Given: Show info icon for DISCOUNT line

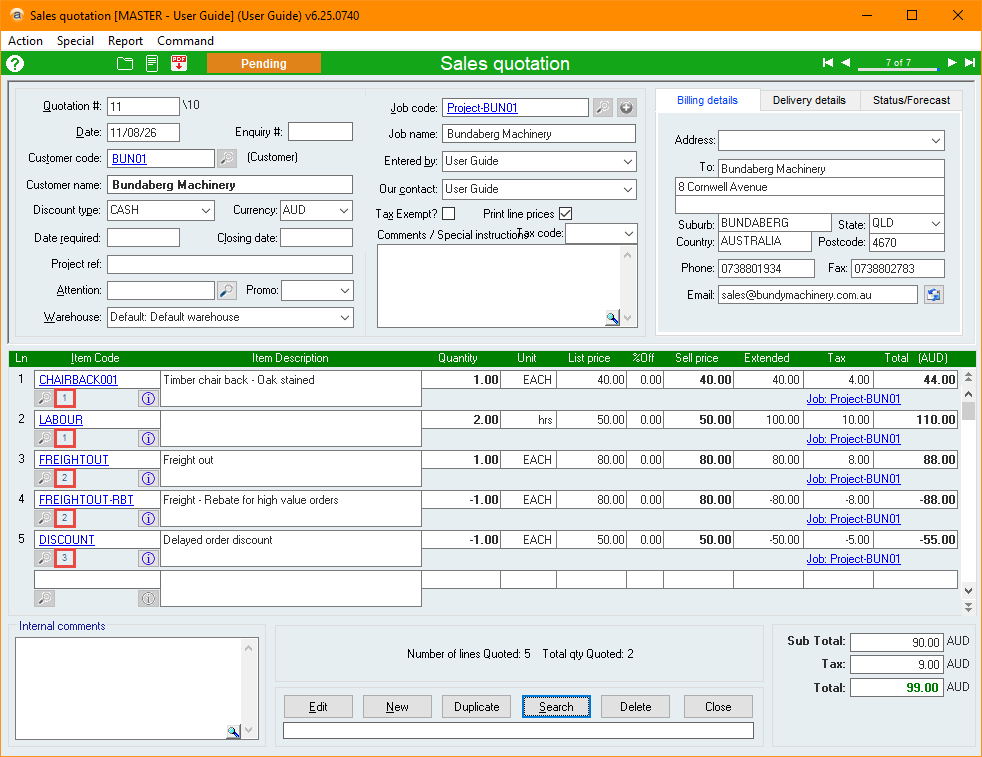Looking at the screenshot, I should [x=148, y=559].
